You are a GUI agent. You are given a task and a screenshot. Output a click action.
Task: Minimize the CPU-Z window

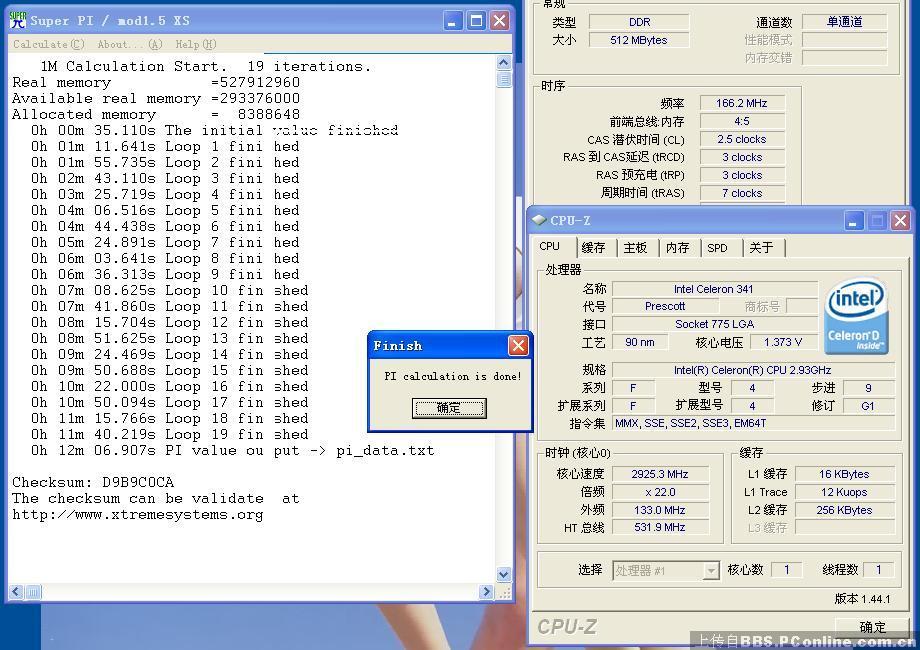coord(853,221)
